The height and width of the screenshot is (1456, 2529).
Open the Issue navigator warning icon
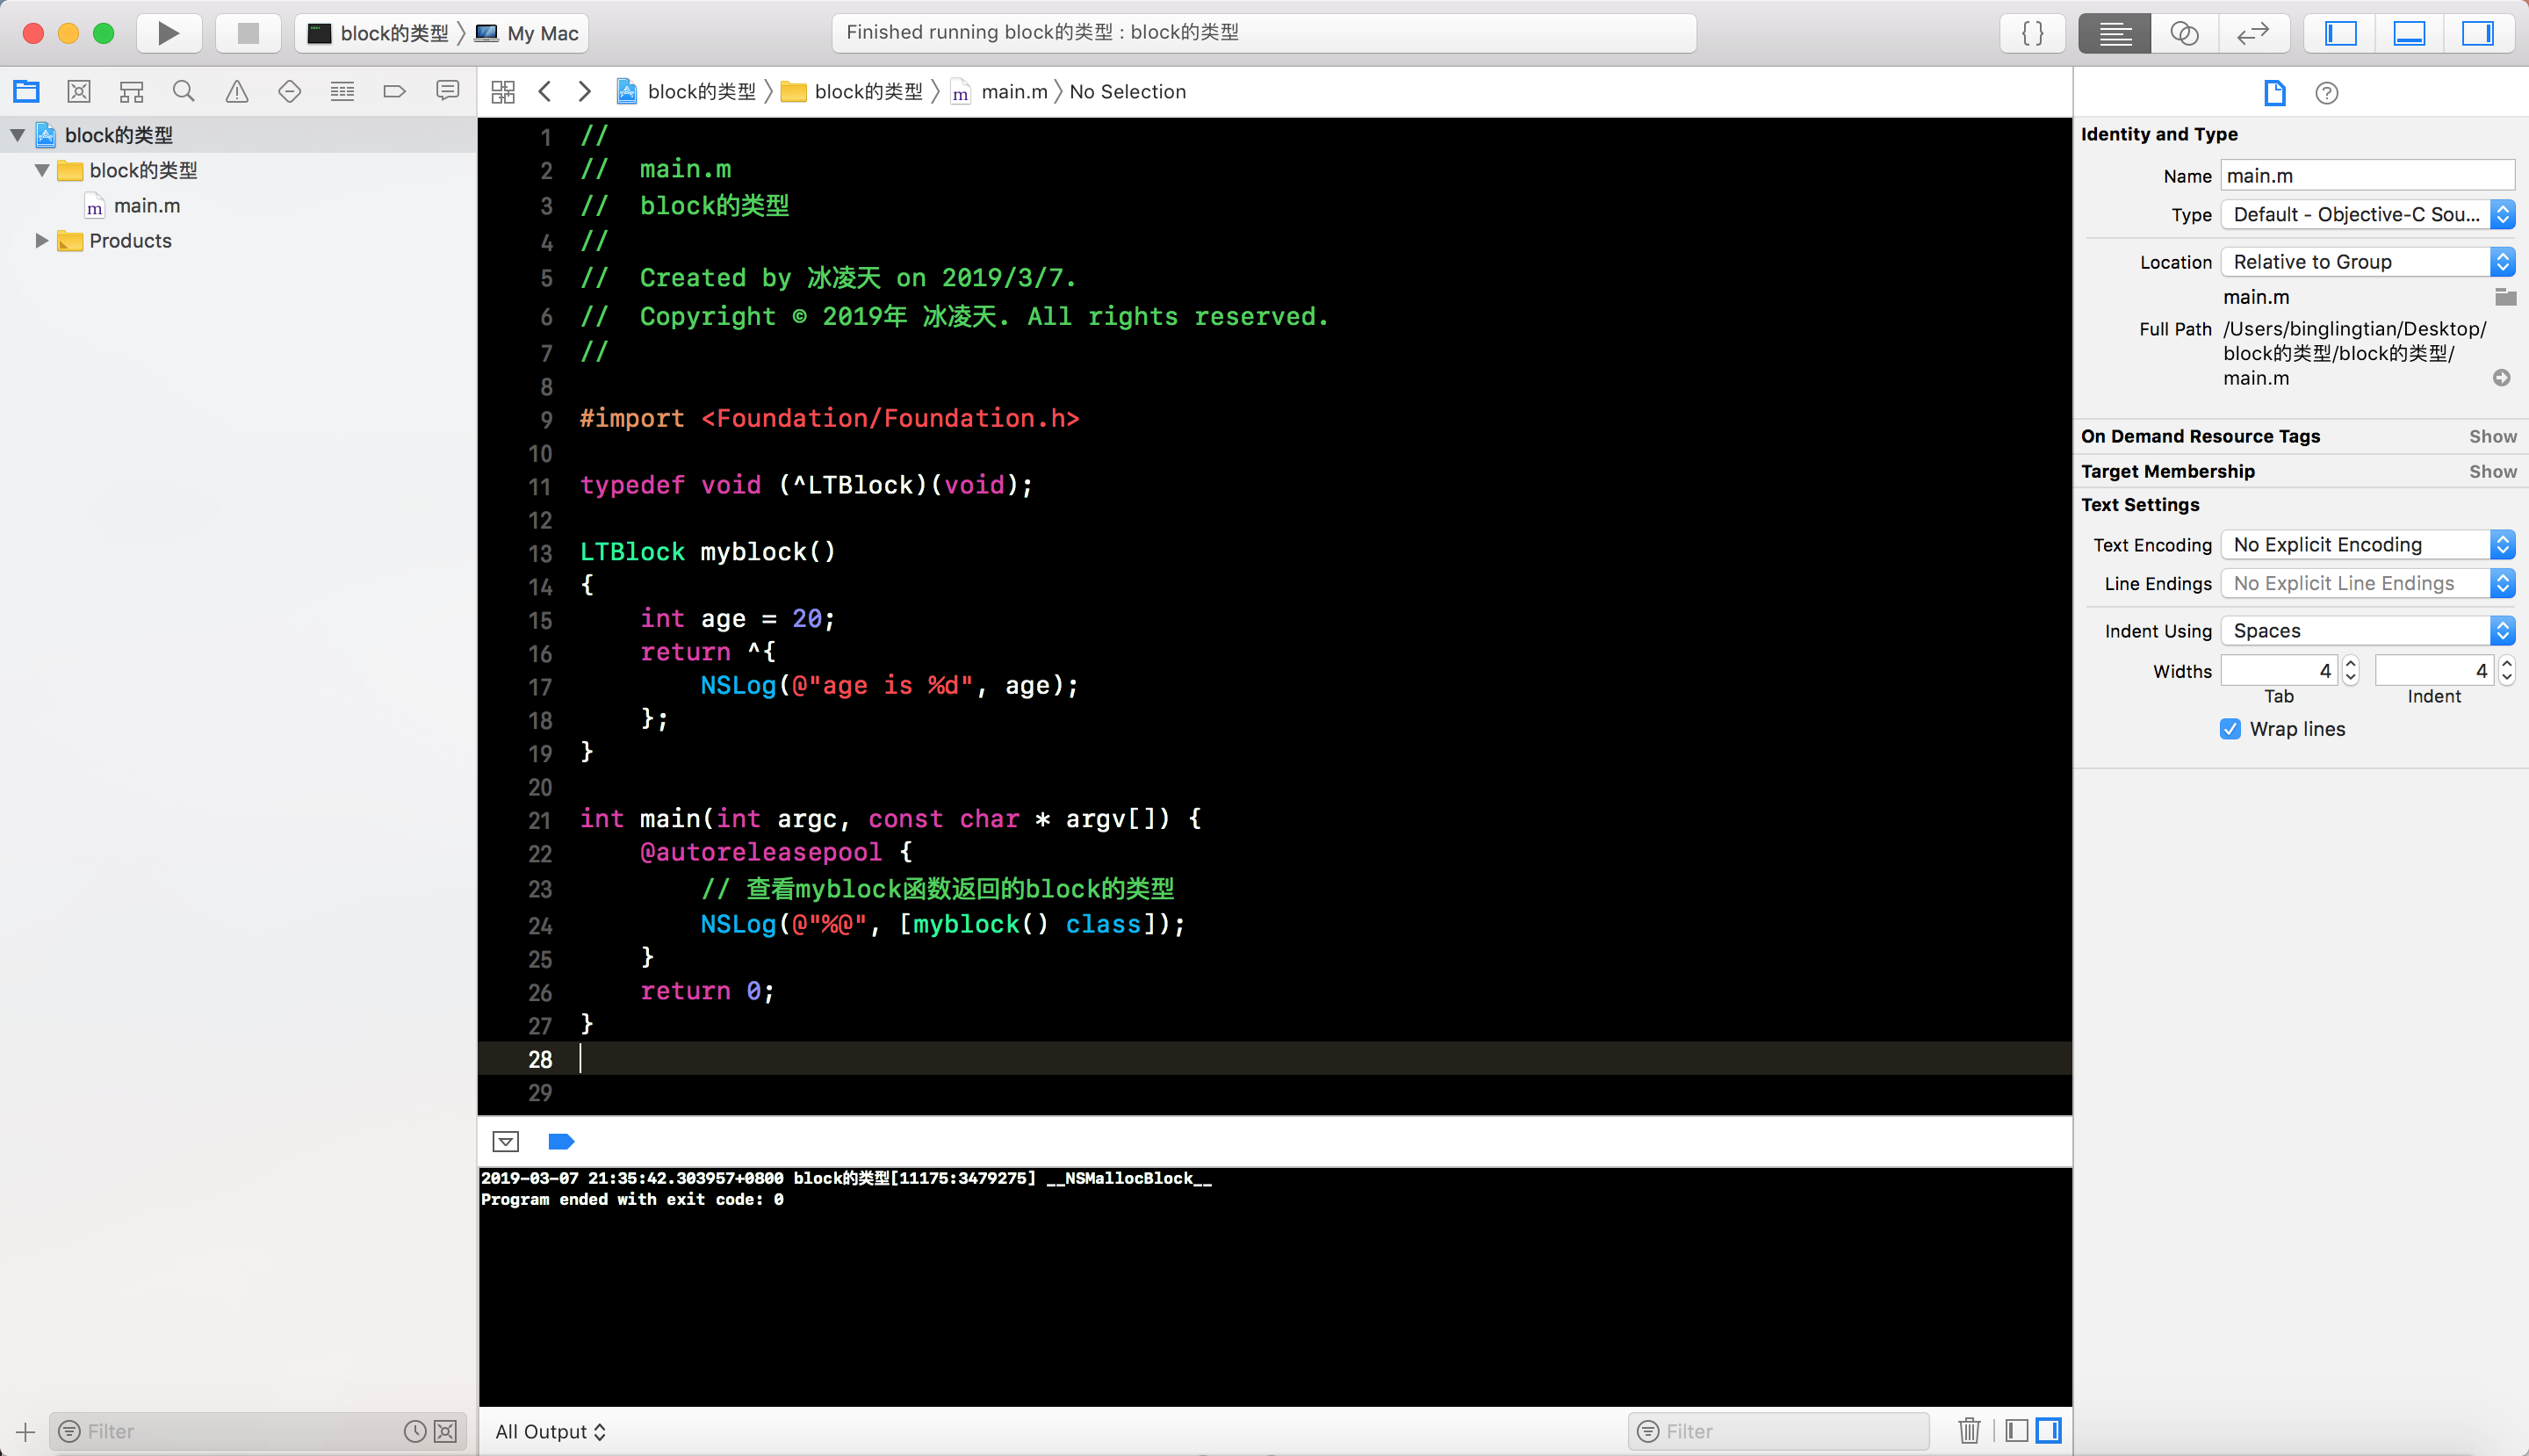click(x=237, y=92)
